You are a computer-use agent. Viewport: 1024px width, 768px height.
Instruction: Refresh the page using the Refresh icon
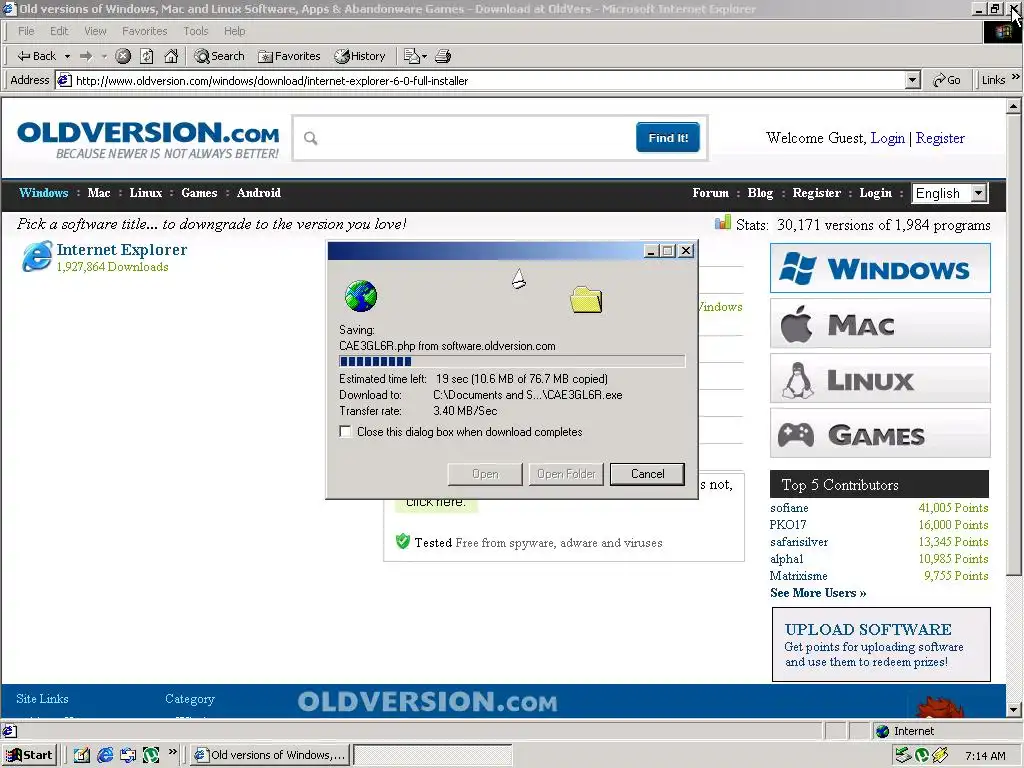(147, 56)
